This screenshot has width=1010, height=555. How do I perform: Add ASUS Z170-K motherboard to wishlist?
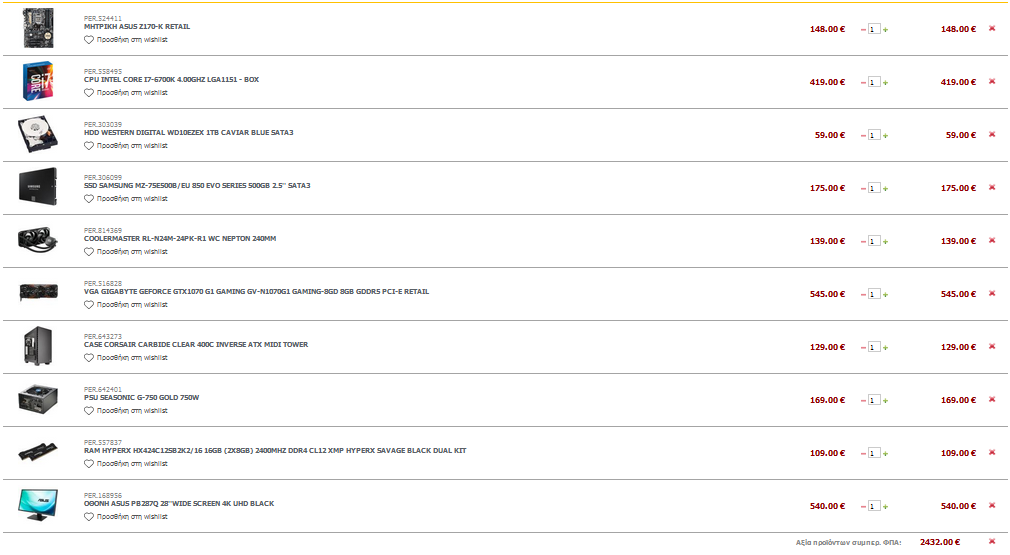(x=126, y=40)
